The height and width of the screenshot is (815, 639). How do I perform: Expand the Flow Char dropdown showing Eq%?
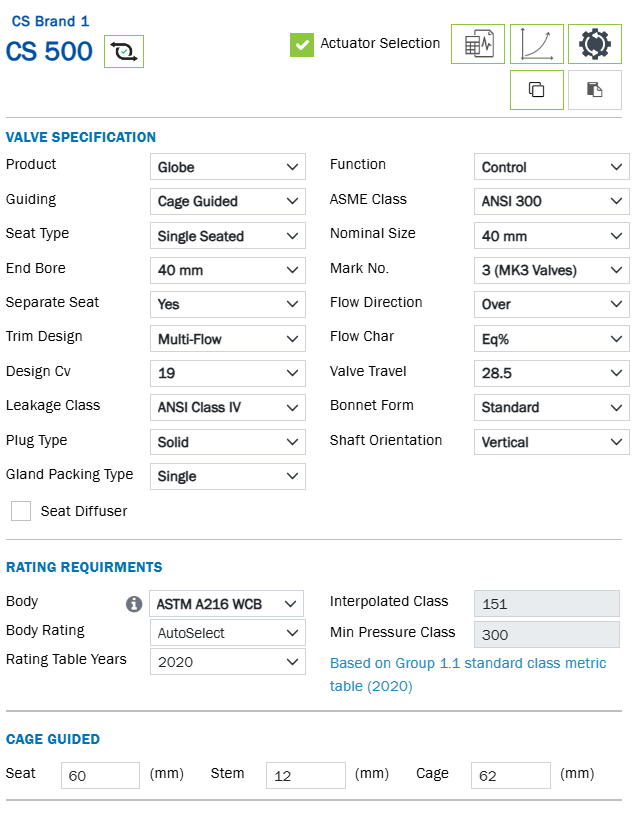[552, 339]
